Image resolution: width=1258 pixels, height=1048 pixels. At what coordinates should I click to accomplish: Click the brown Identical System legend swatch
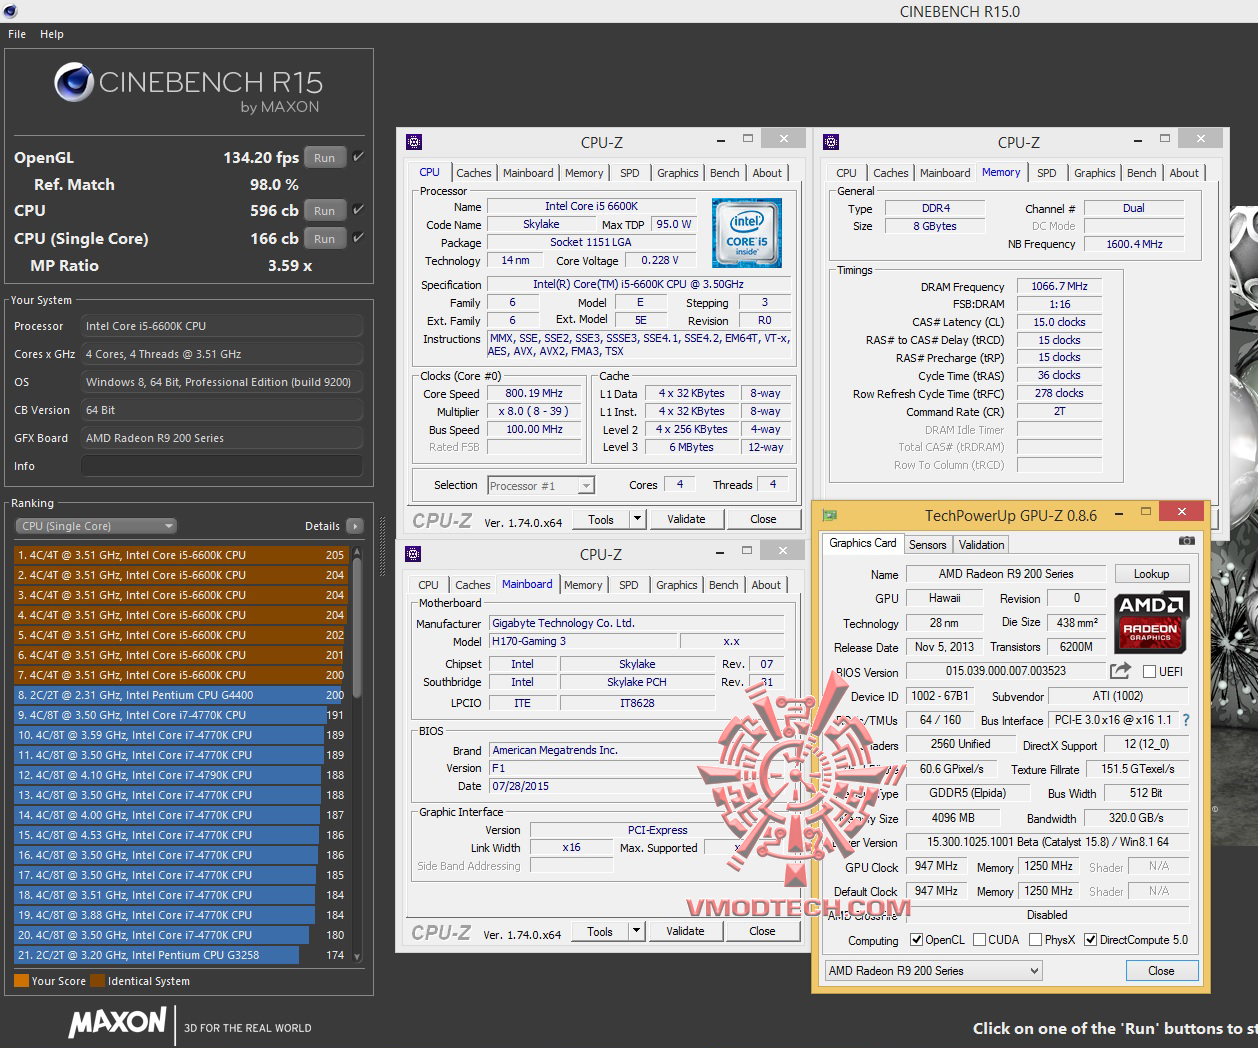[x=97, y=981]
